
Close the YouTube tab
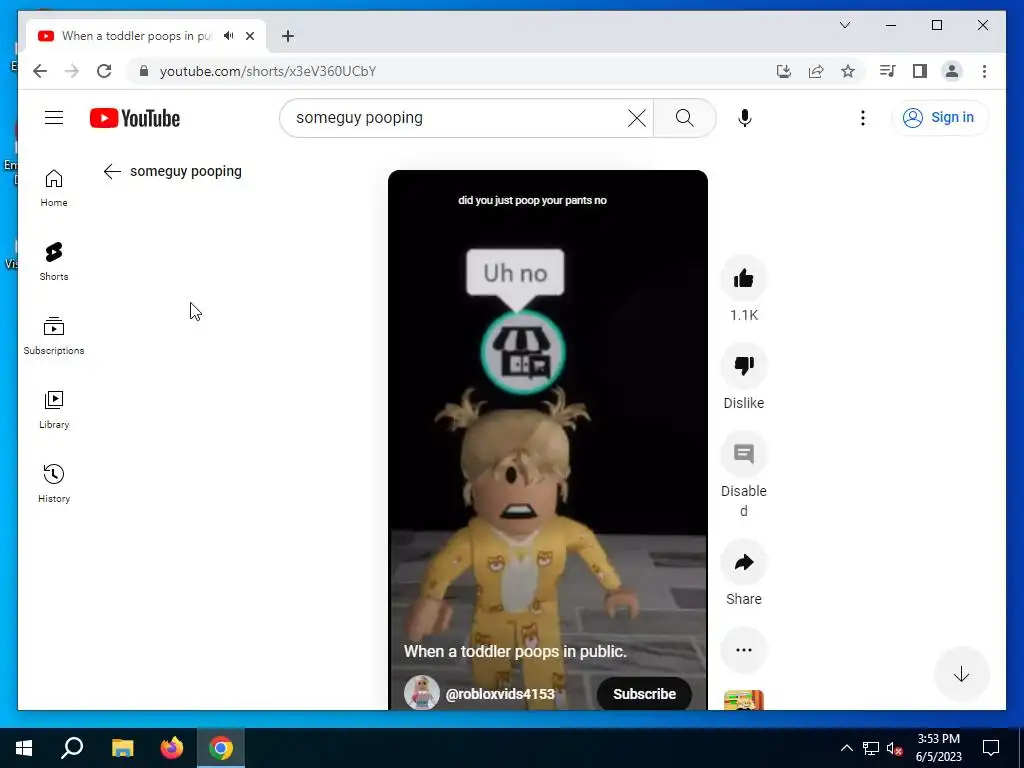[250, 36]
